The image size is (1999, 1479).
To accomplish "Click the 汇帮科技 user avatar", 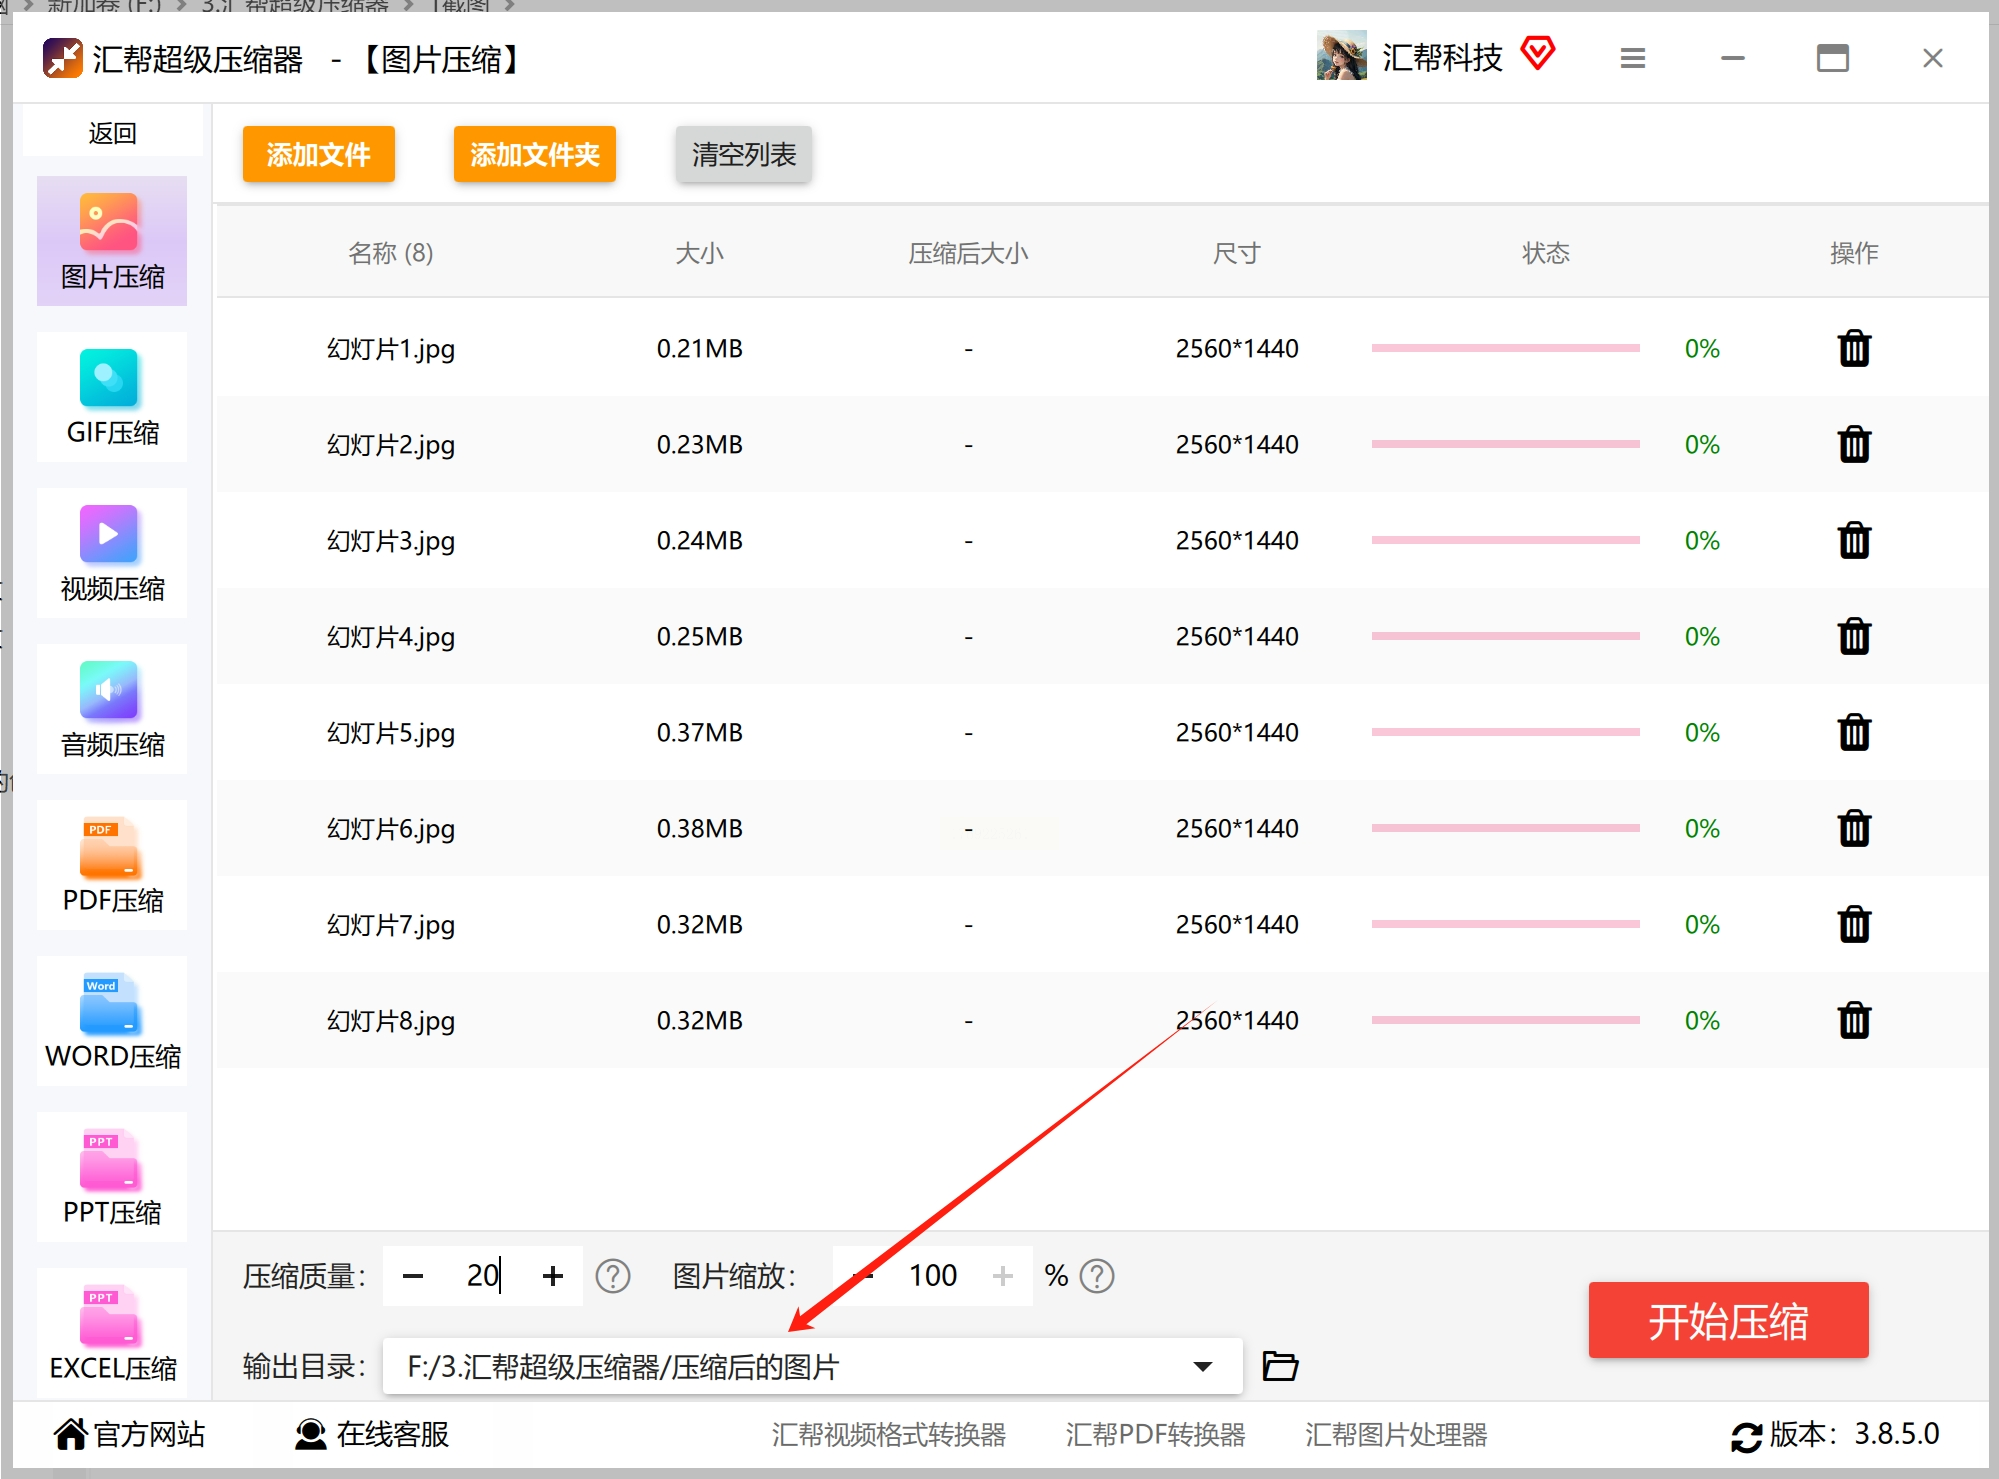I will (1340, 56).
